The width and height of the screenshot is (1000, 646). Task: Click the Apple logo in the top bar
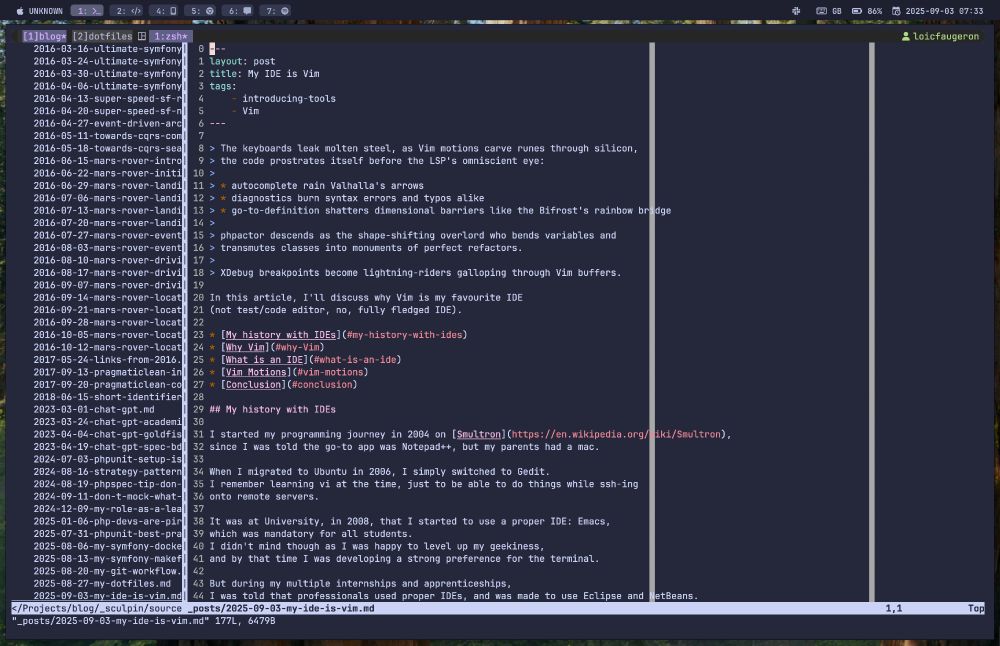coord(20,11)
